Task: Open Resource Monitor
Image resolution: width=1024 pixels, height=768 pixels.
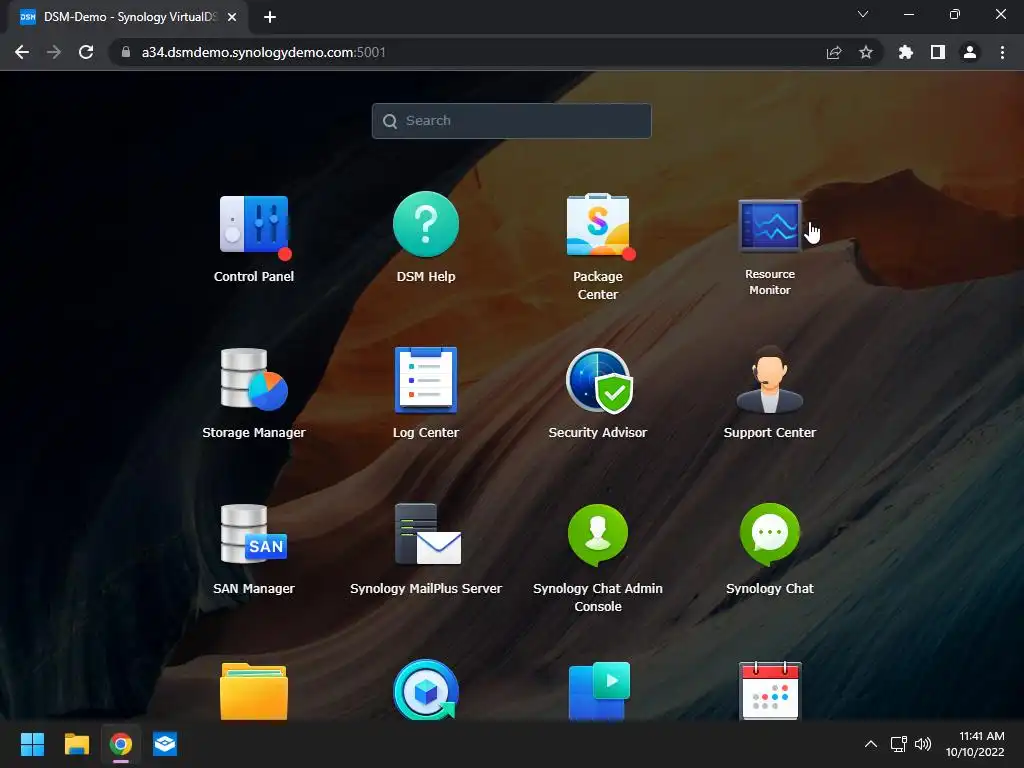Action: click(770, 226)
